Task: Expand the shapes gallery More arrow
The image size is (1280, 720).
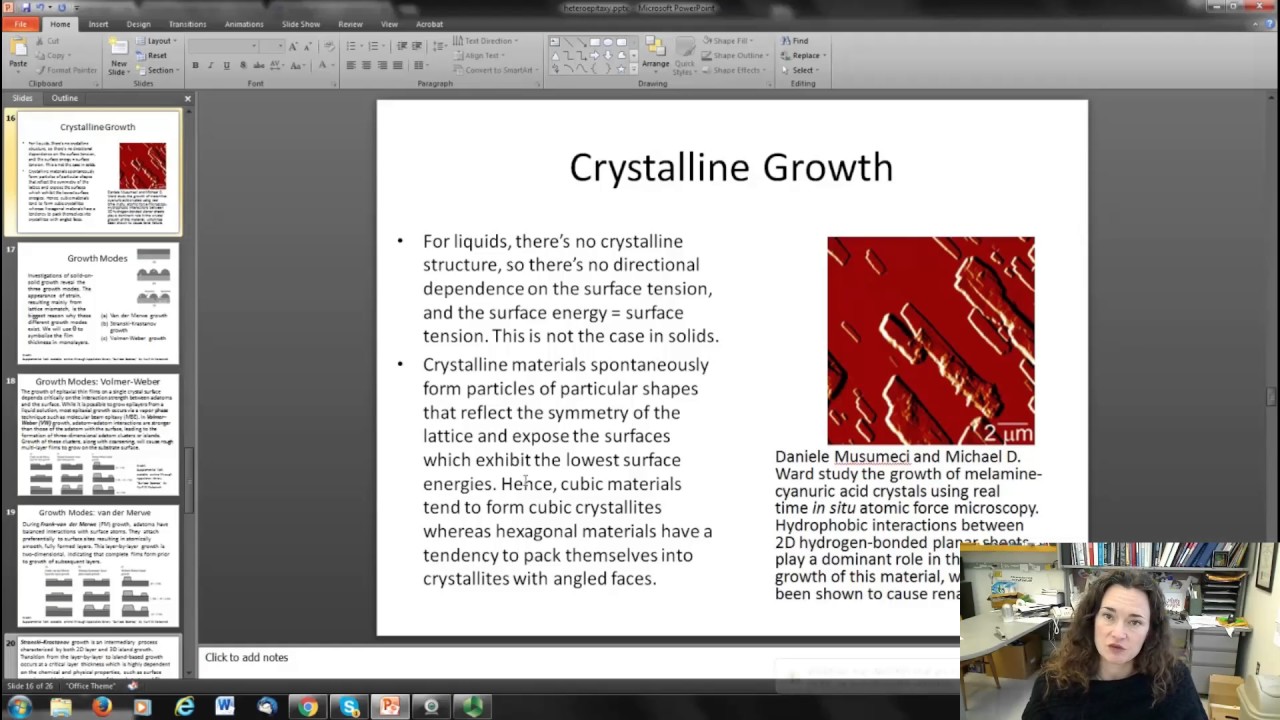Action: click(x=634, y=70)
